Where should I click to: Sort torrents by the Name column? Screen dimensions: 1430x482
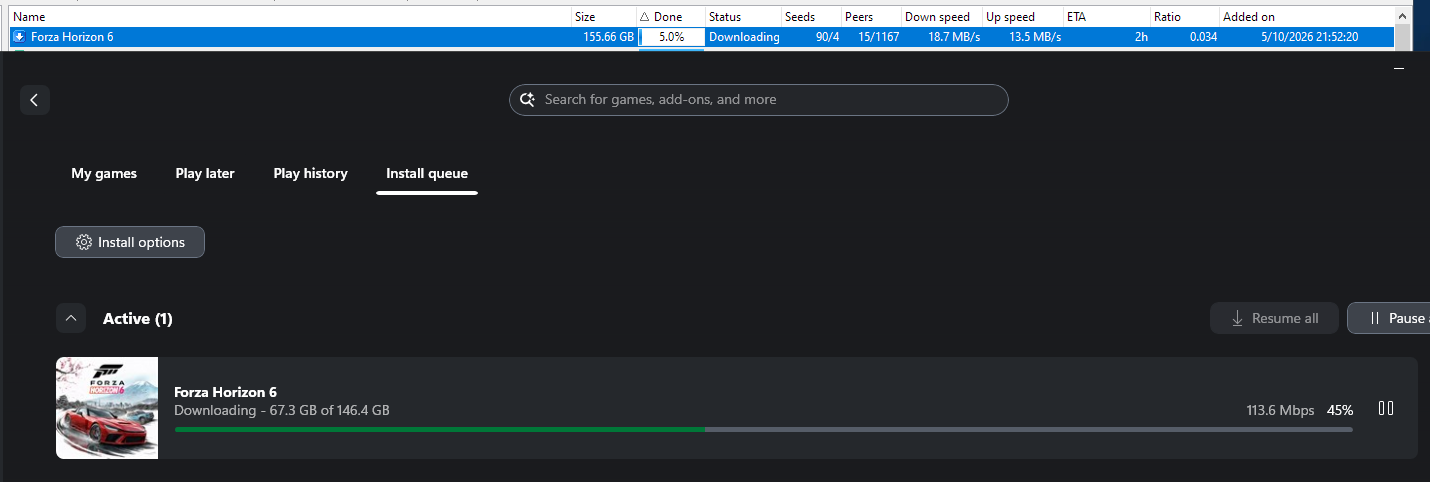pos(290,17)
